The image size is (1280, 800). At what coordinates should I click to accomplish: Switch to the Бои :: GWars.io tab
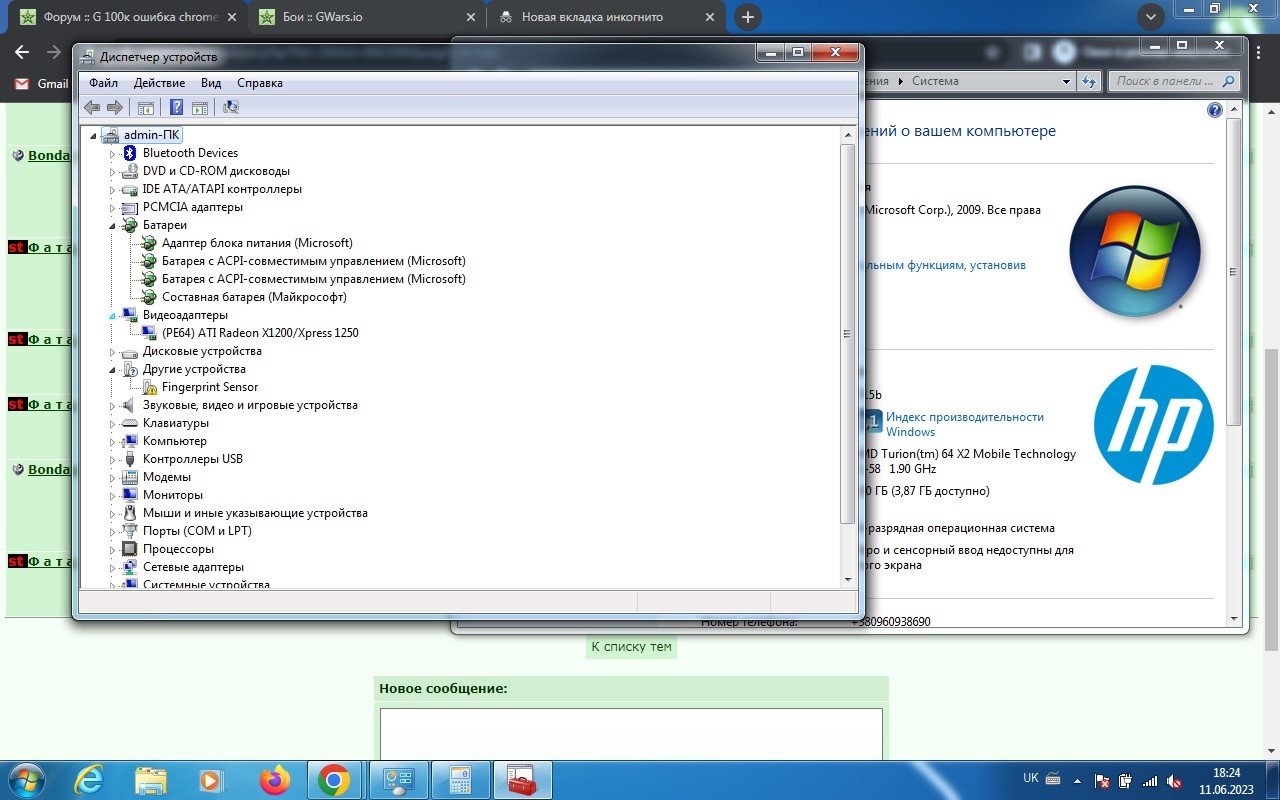(366, 17)
